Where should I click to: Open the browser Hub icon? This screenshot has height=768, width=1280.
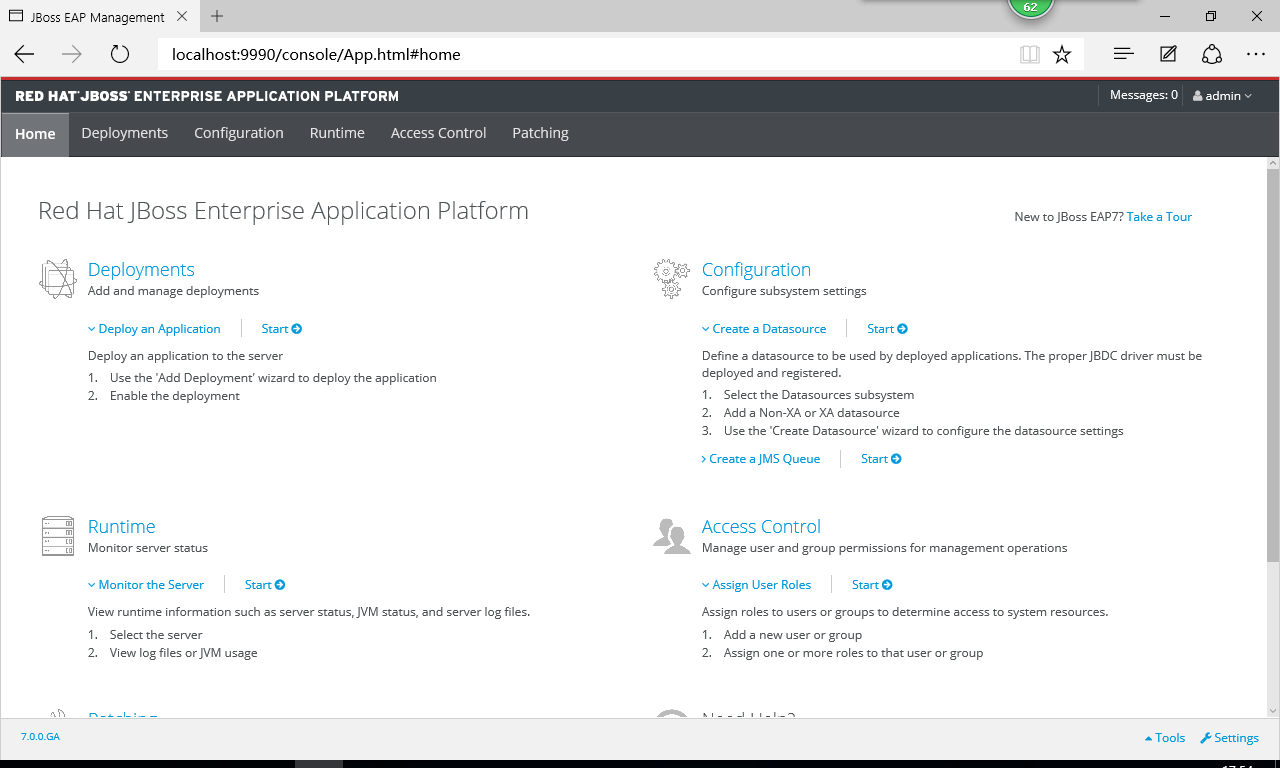[1124, 55]
